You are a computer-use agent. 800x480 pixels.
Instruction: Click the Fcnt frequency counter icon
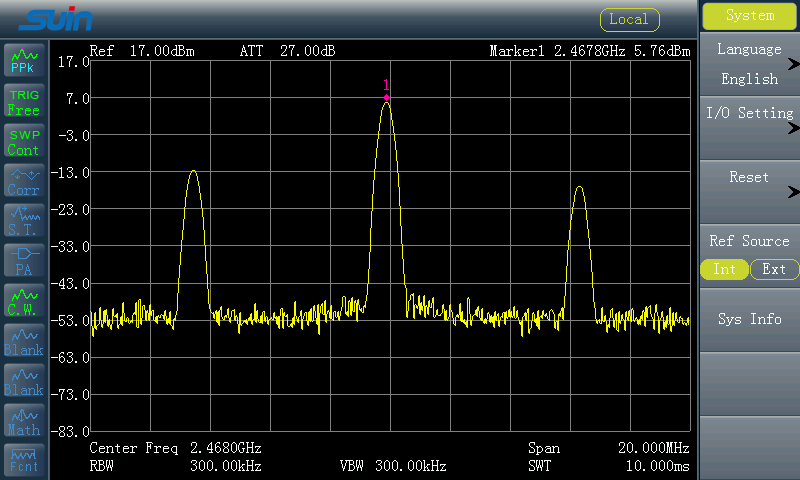tap(24, 460)
